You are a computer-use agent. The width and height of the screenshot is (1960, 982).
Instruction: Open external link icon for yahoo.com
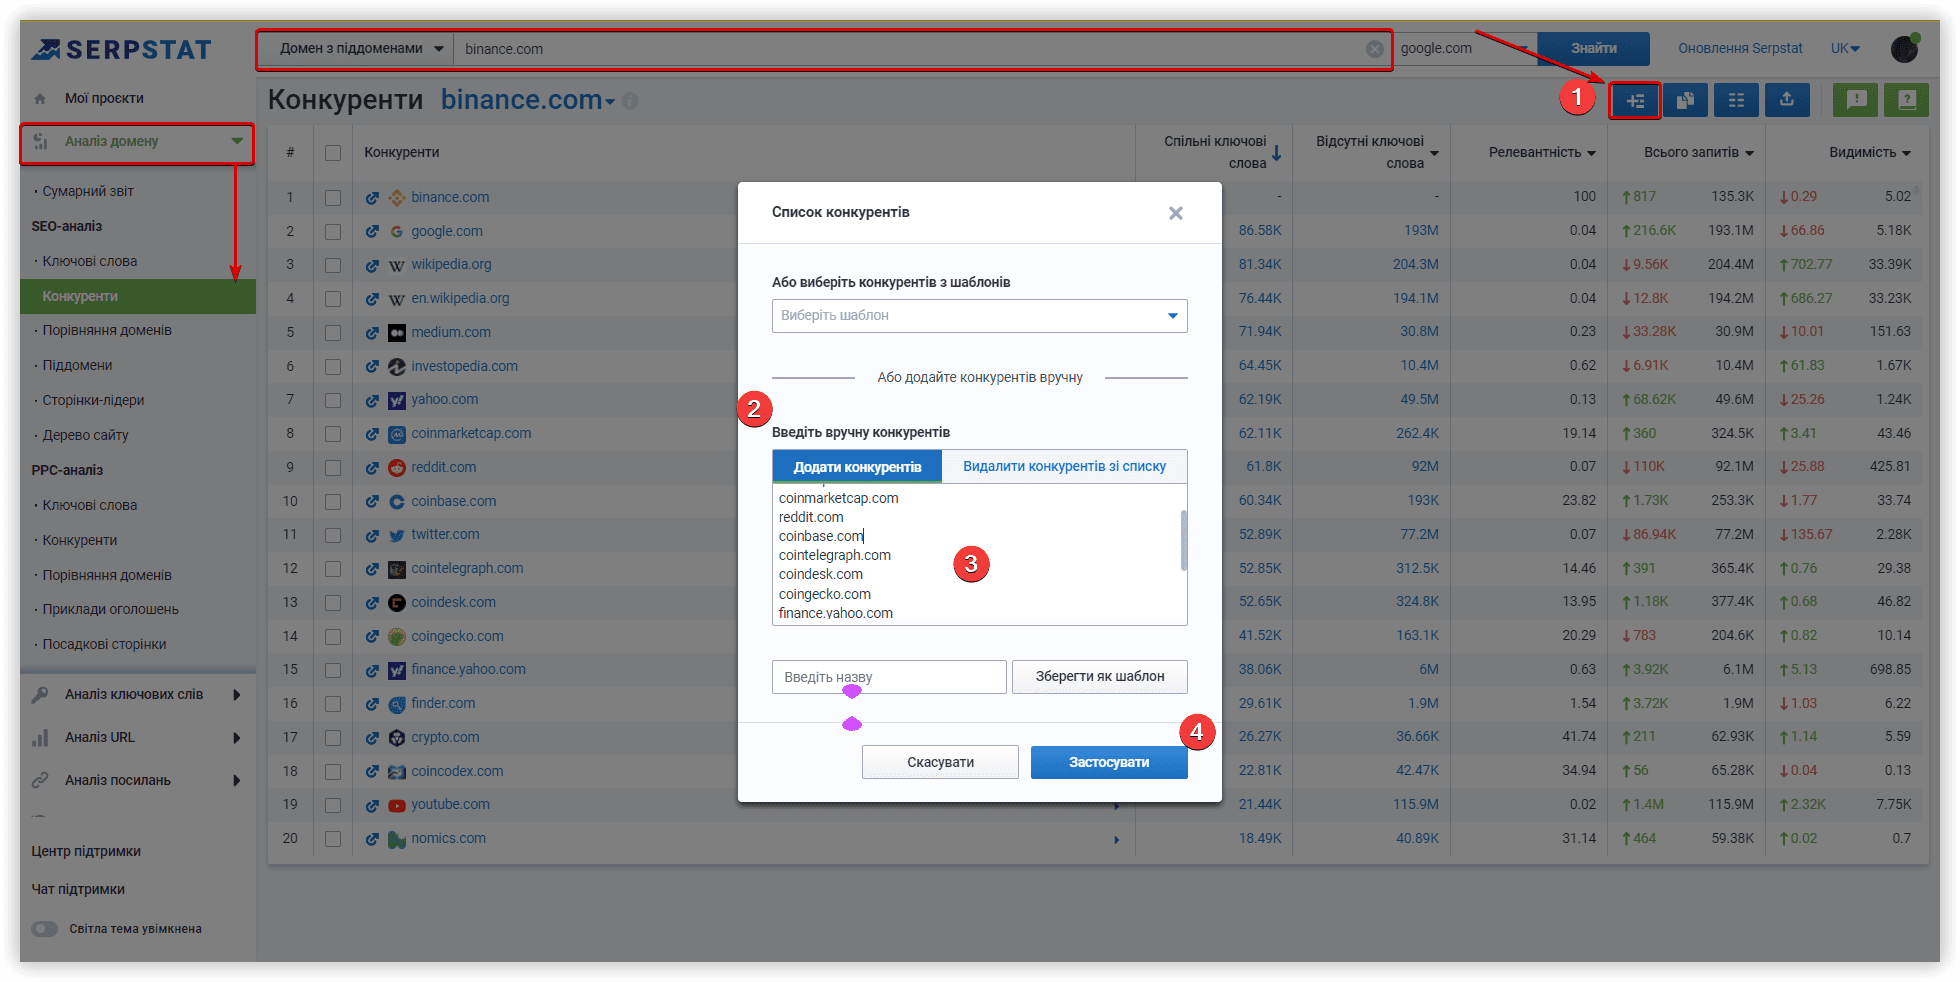coord(372,401)
